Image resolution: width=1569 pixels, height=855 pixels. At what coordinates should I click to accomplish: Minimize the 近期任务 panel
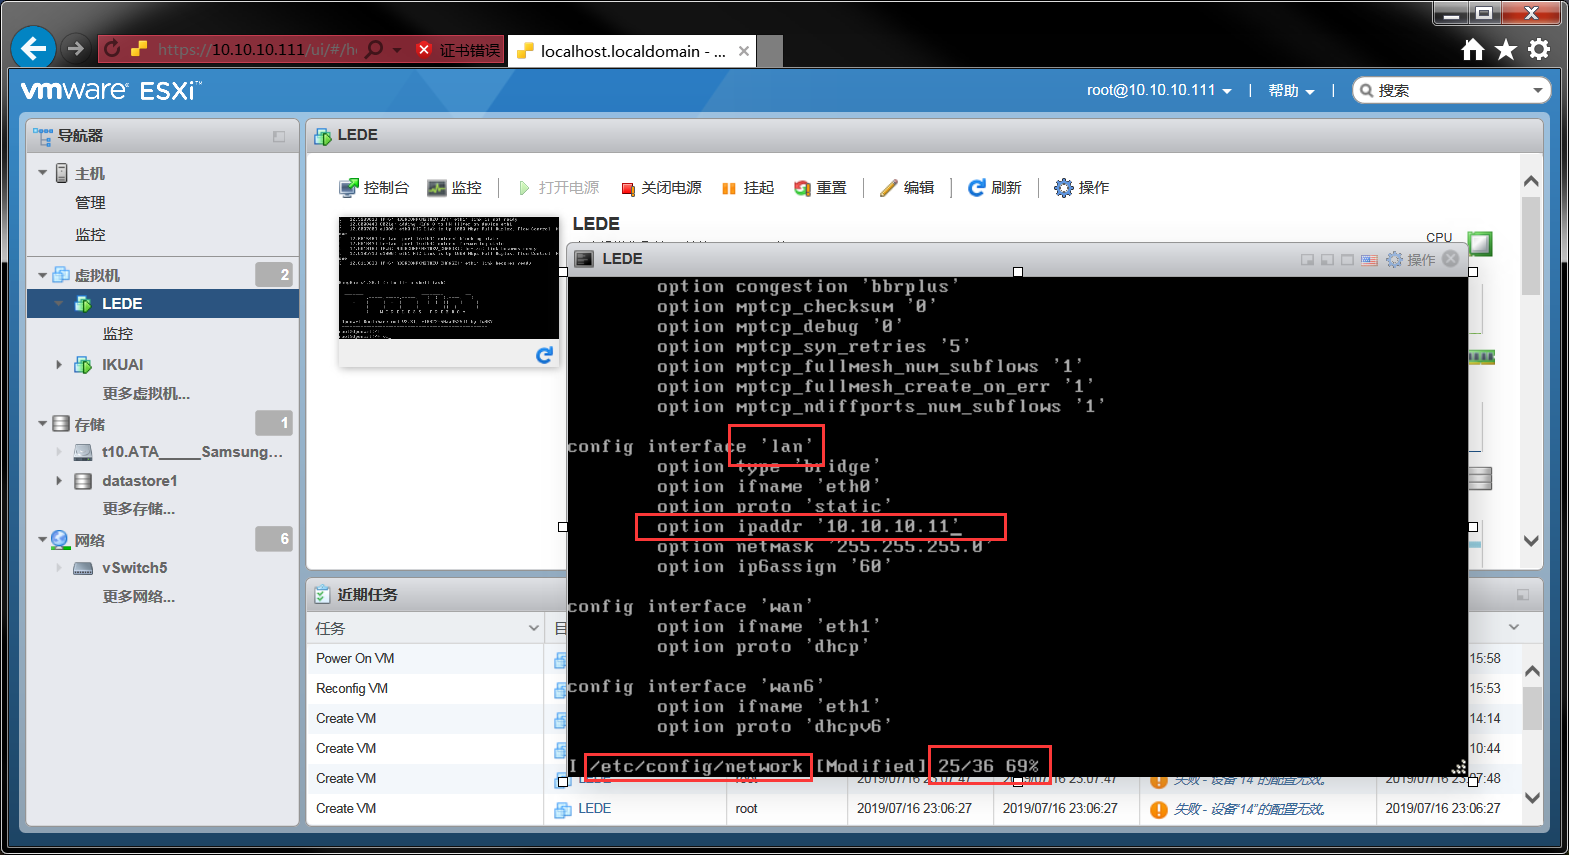(1523, 595)
